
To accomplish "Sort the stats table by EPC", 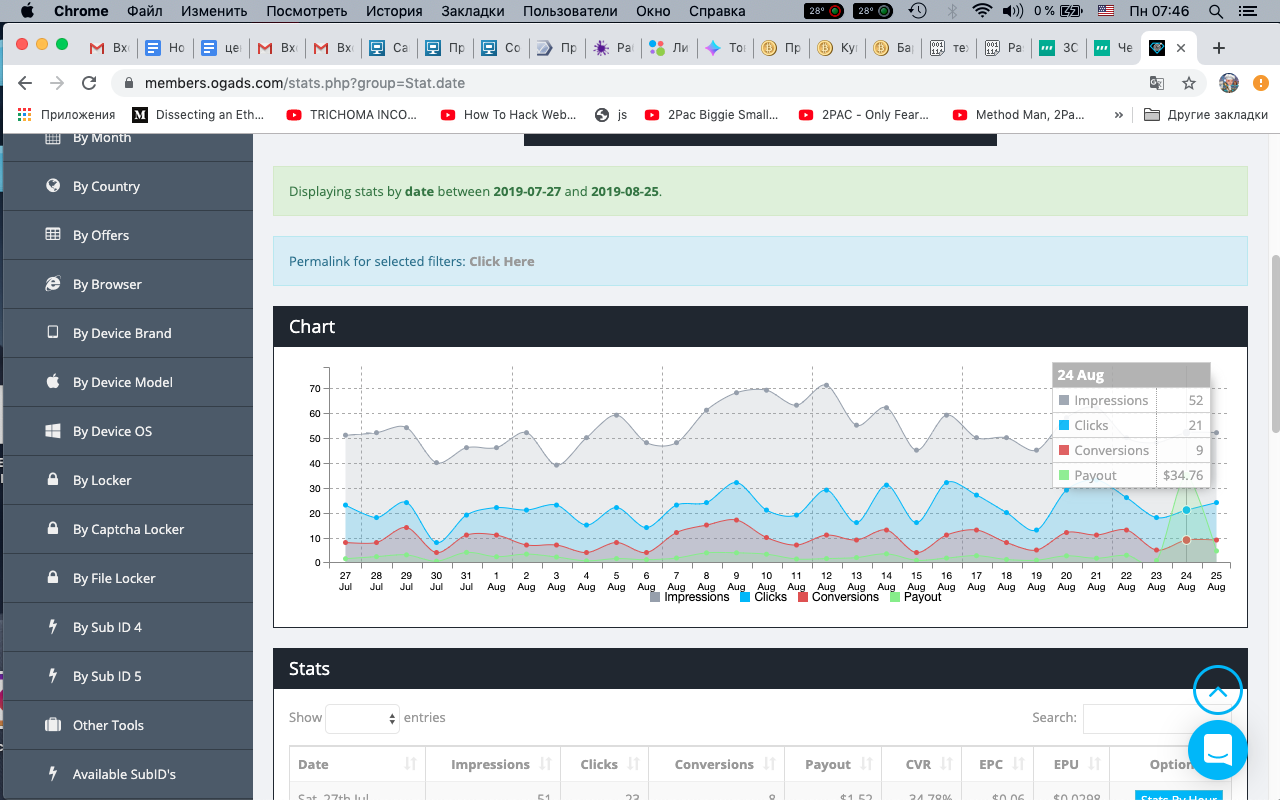I will pyautogui.click(x=999, y=764).
